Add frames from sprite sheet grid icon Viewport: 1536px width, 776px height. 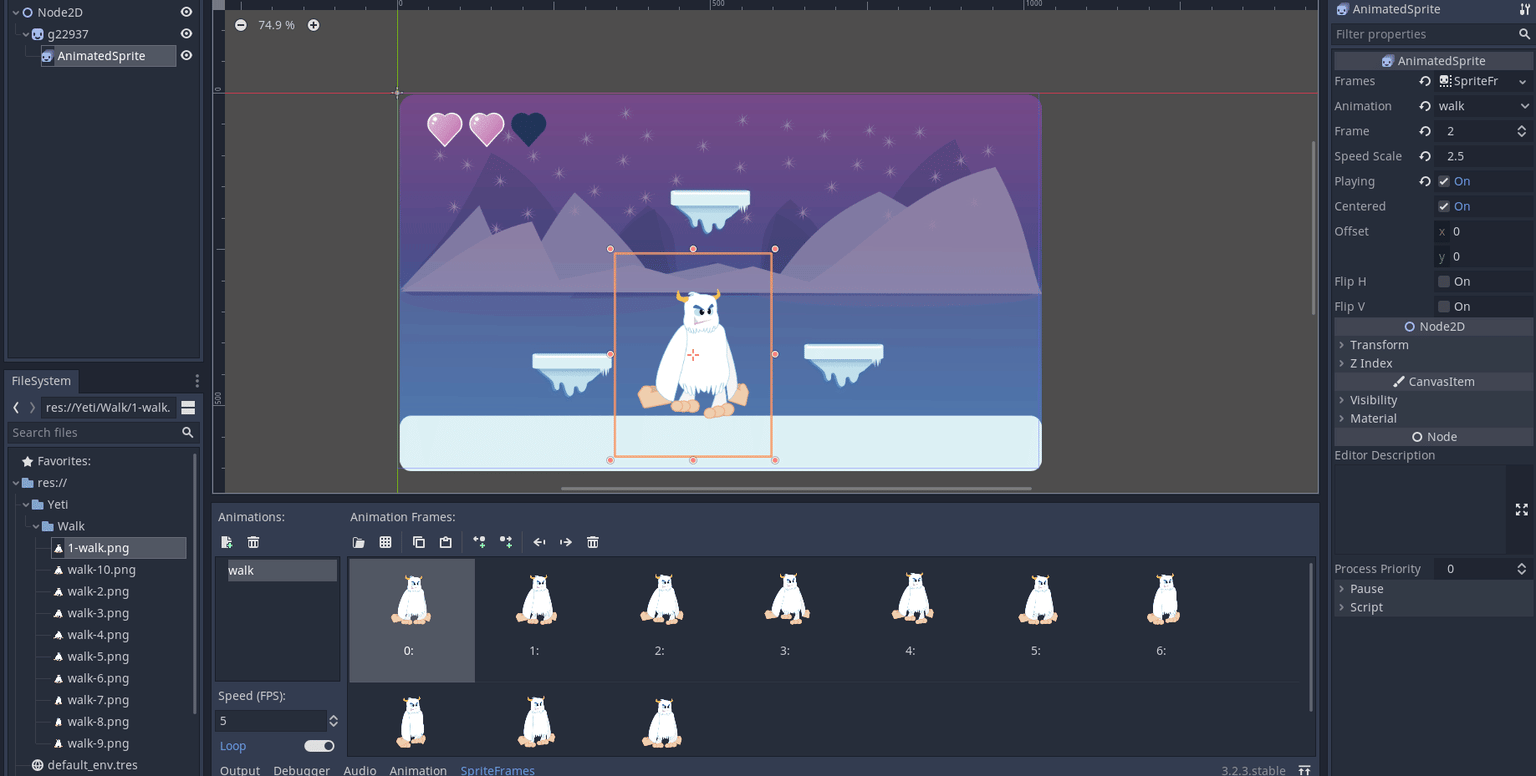click(x=385, y=542)
